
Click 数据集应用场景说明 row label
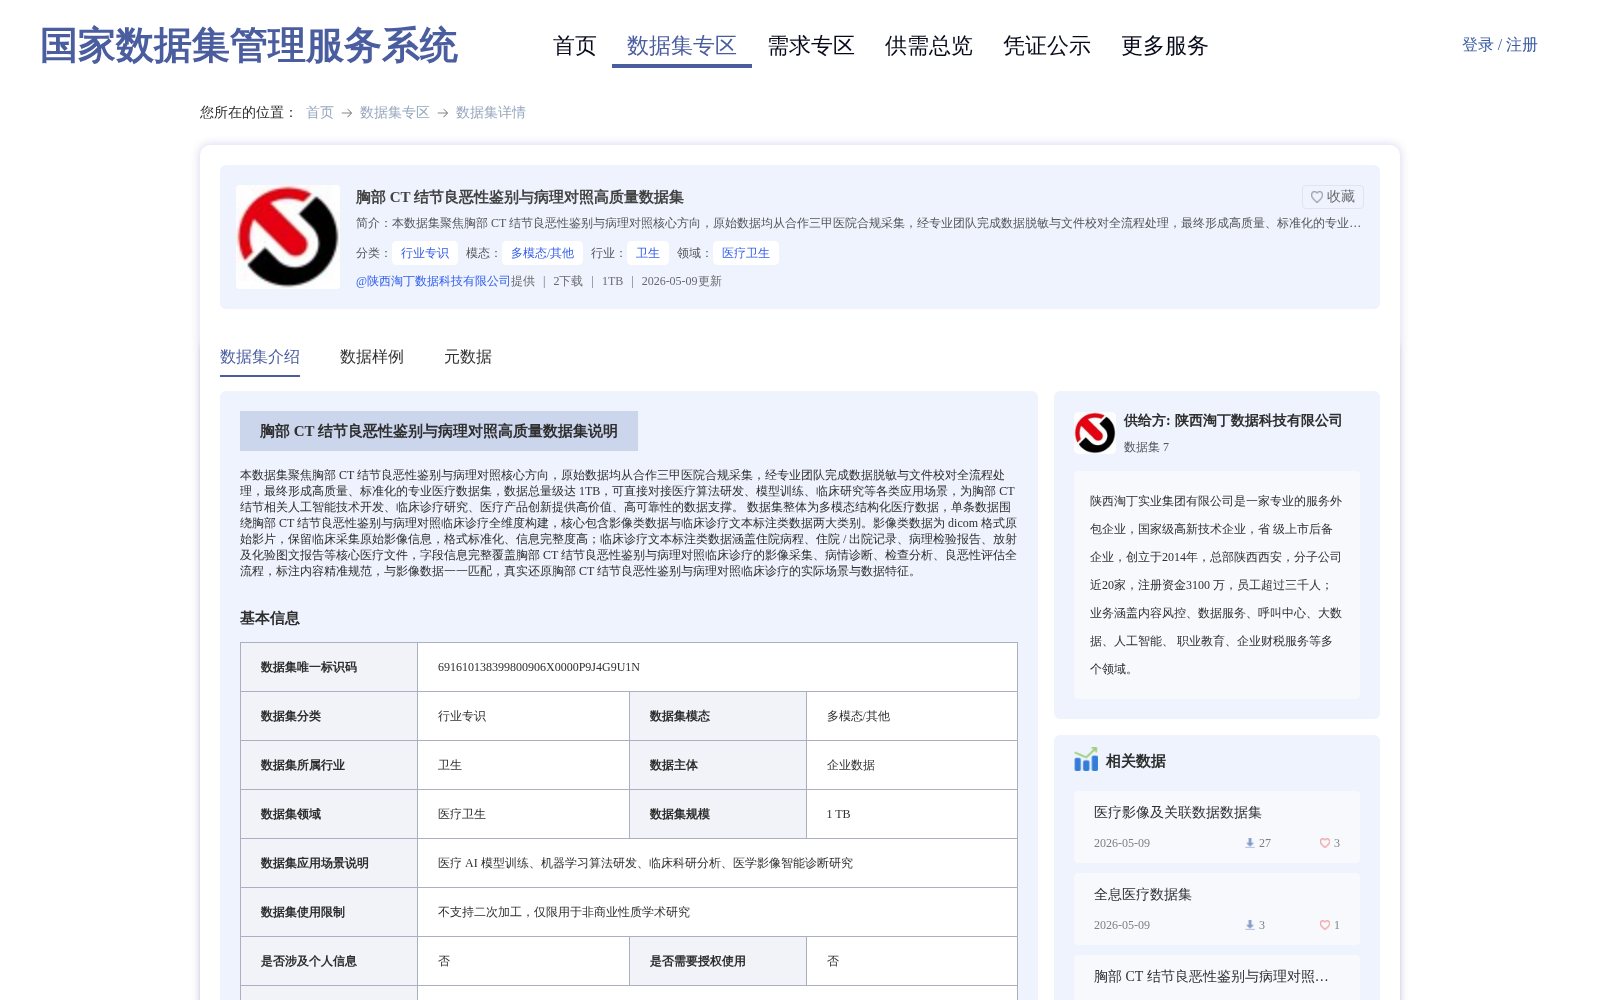(329, 863)
